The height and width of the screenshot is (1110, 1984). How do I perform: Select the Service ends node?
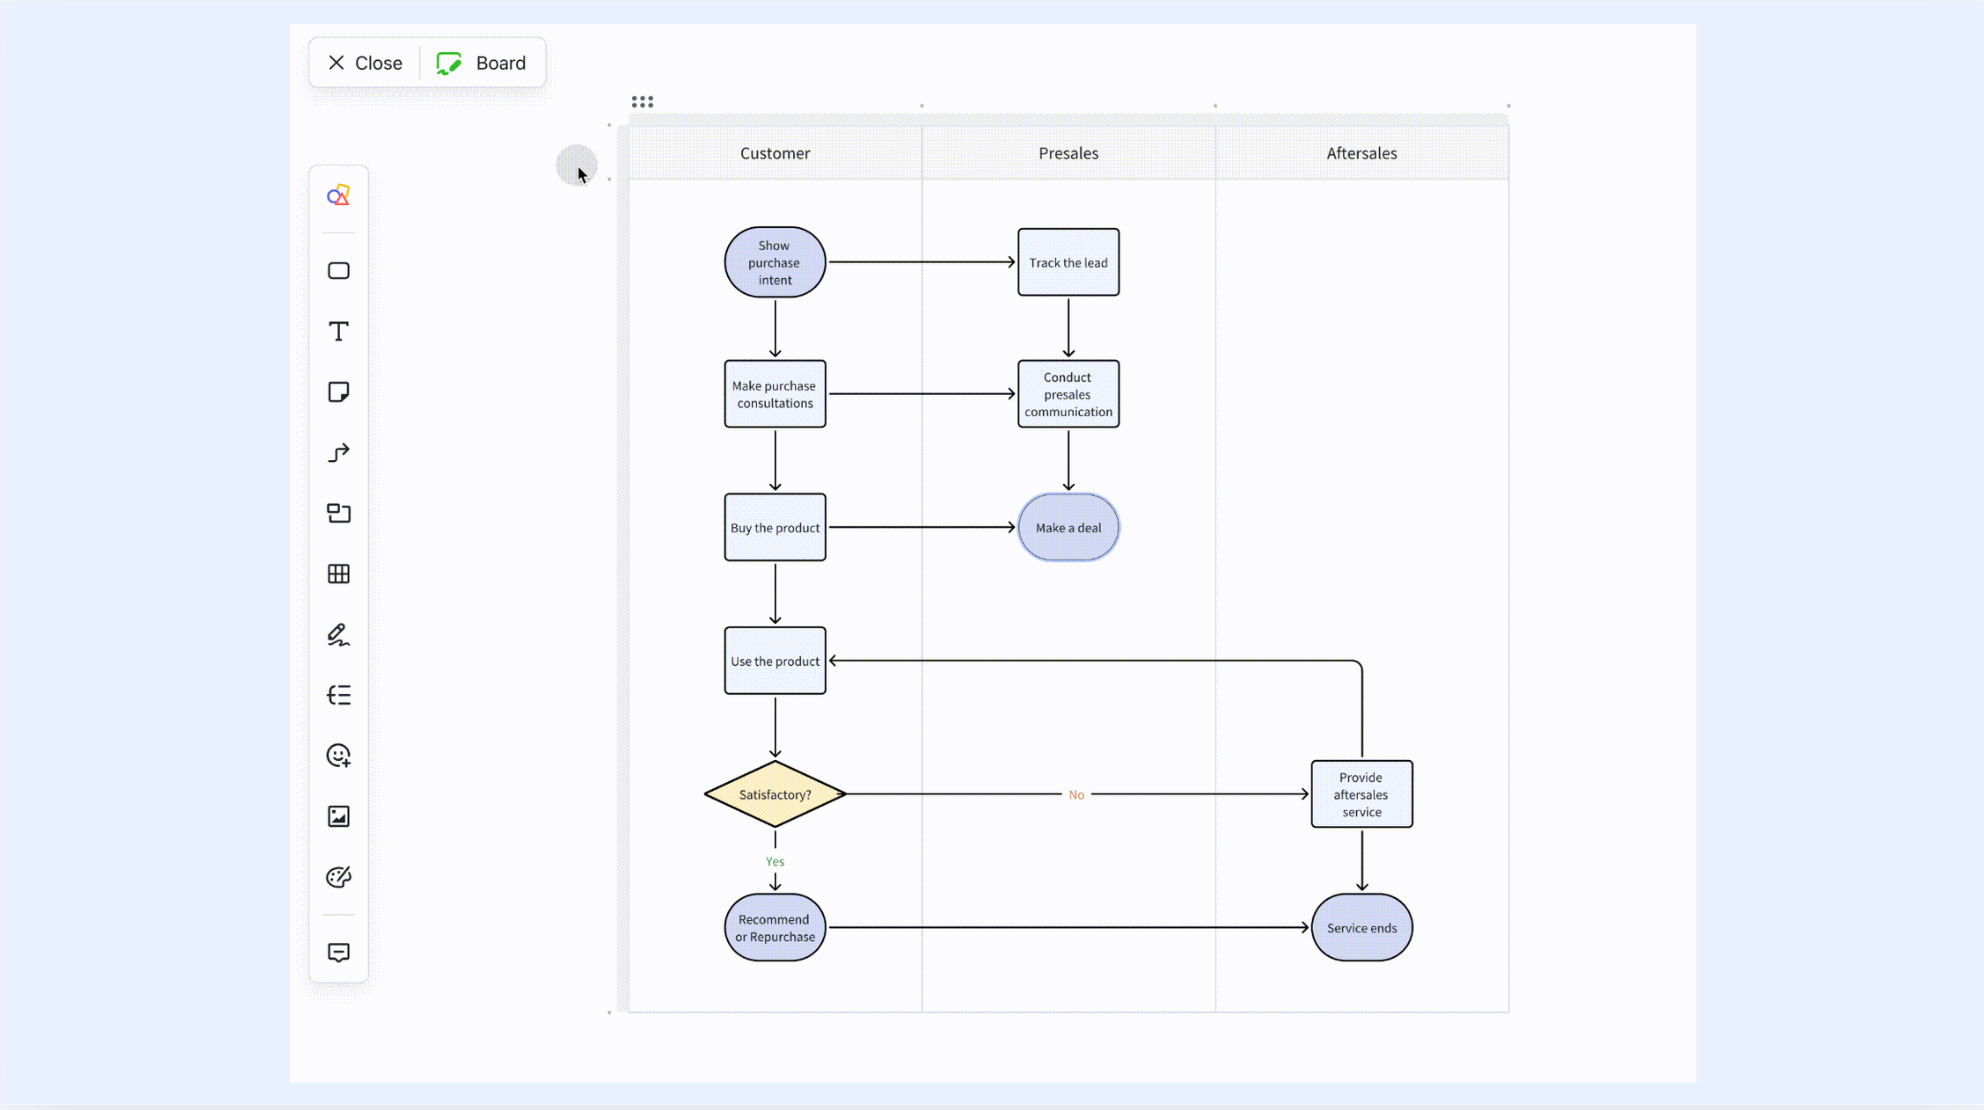click(x=1362, y=927)
